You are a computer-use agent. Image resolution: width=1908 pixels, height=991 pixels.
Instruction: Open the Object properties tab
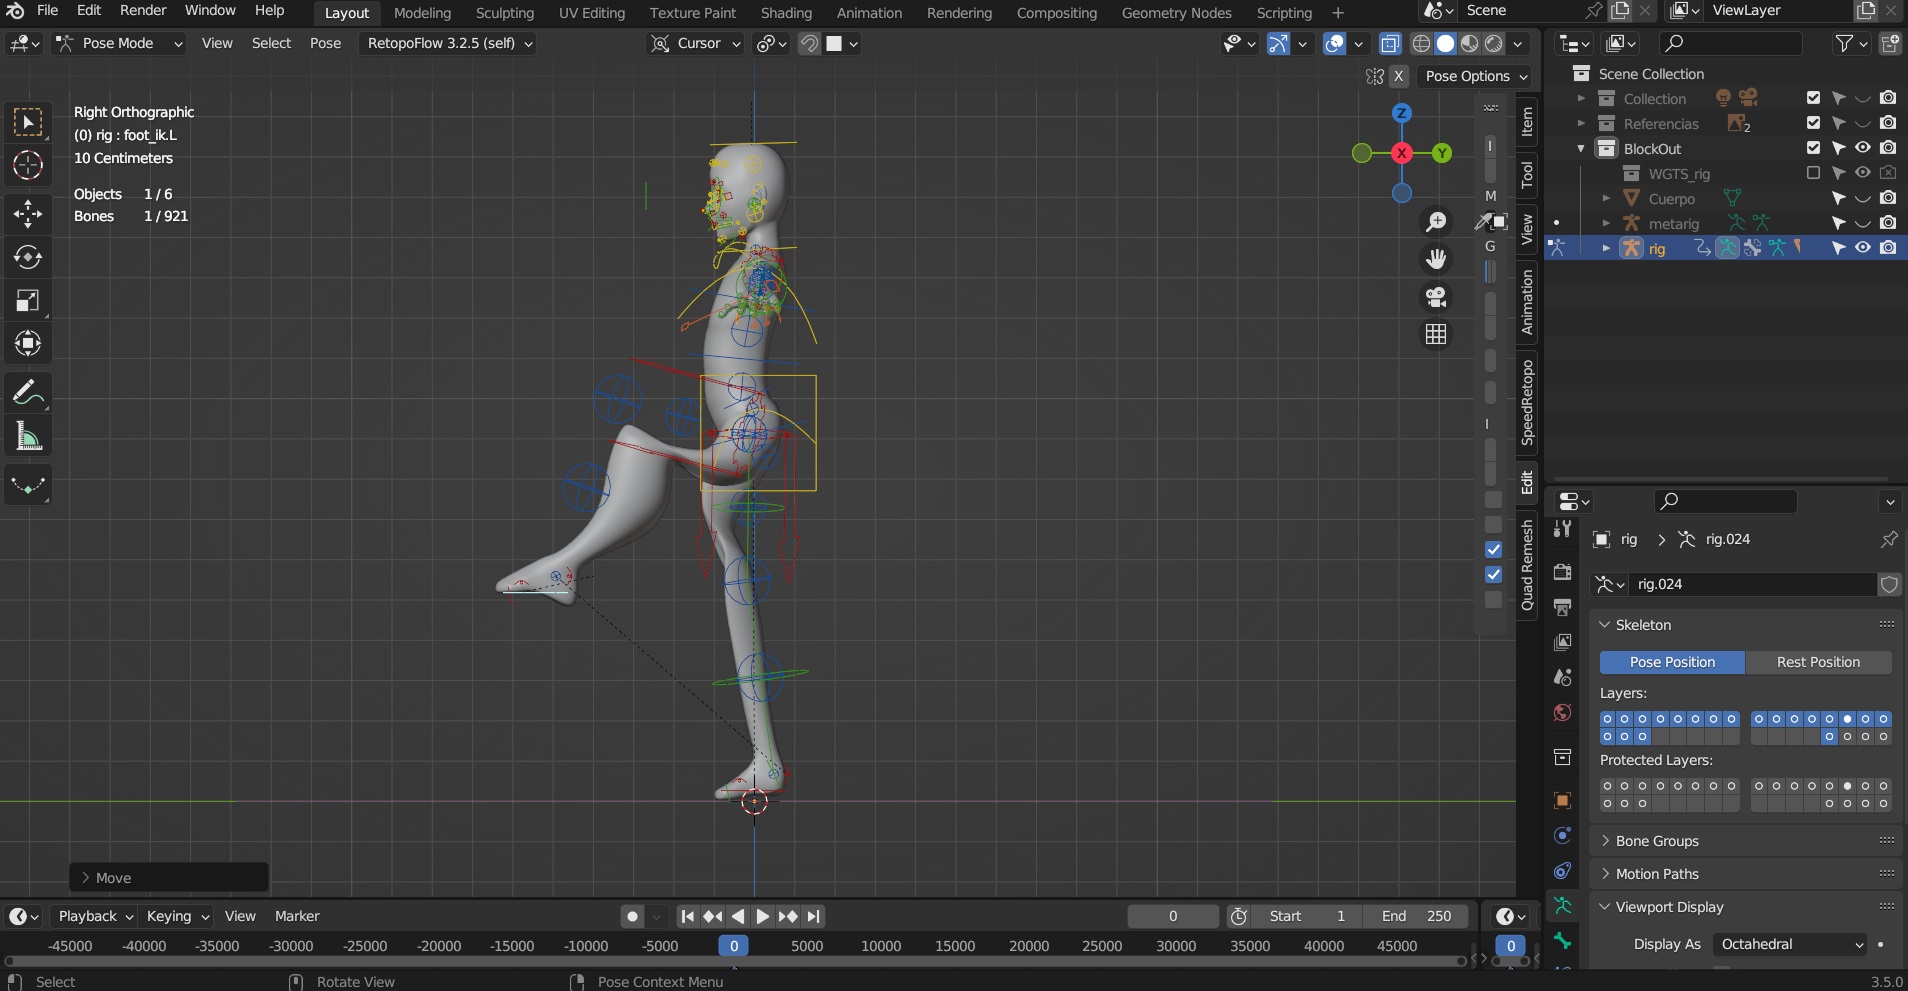click(1562, 800)
